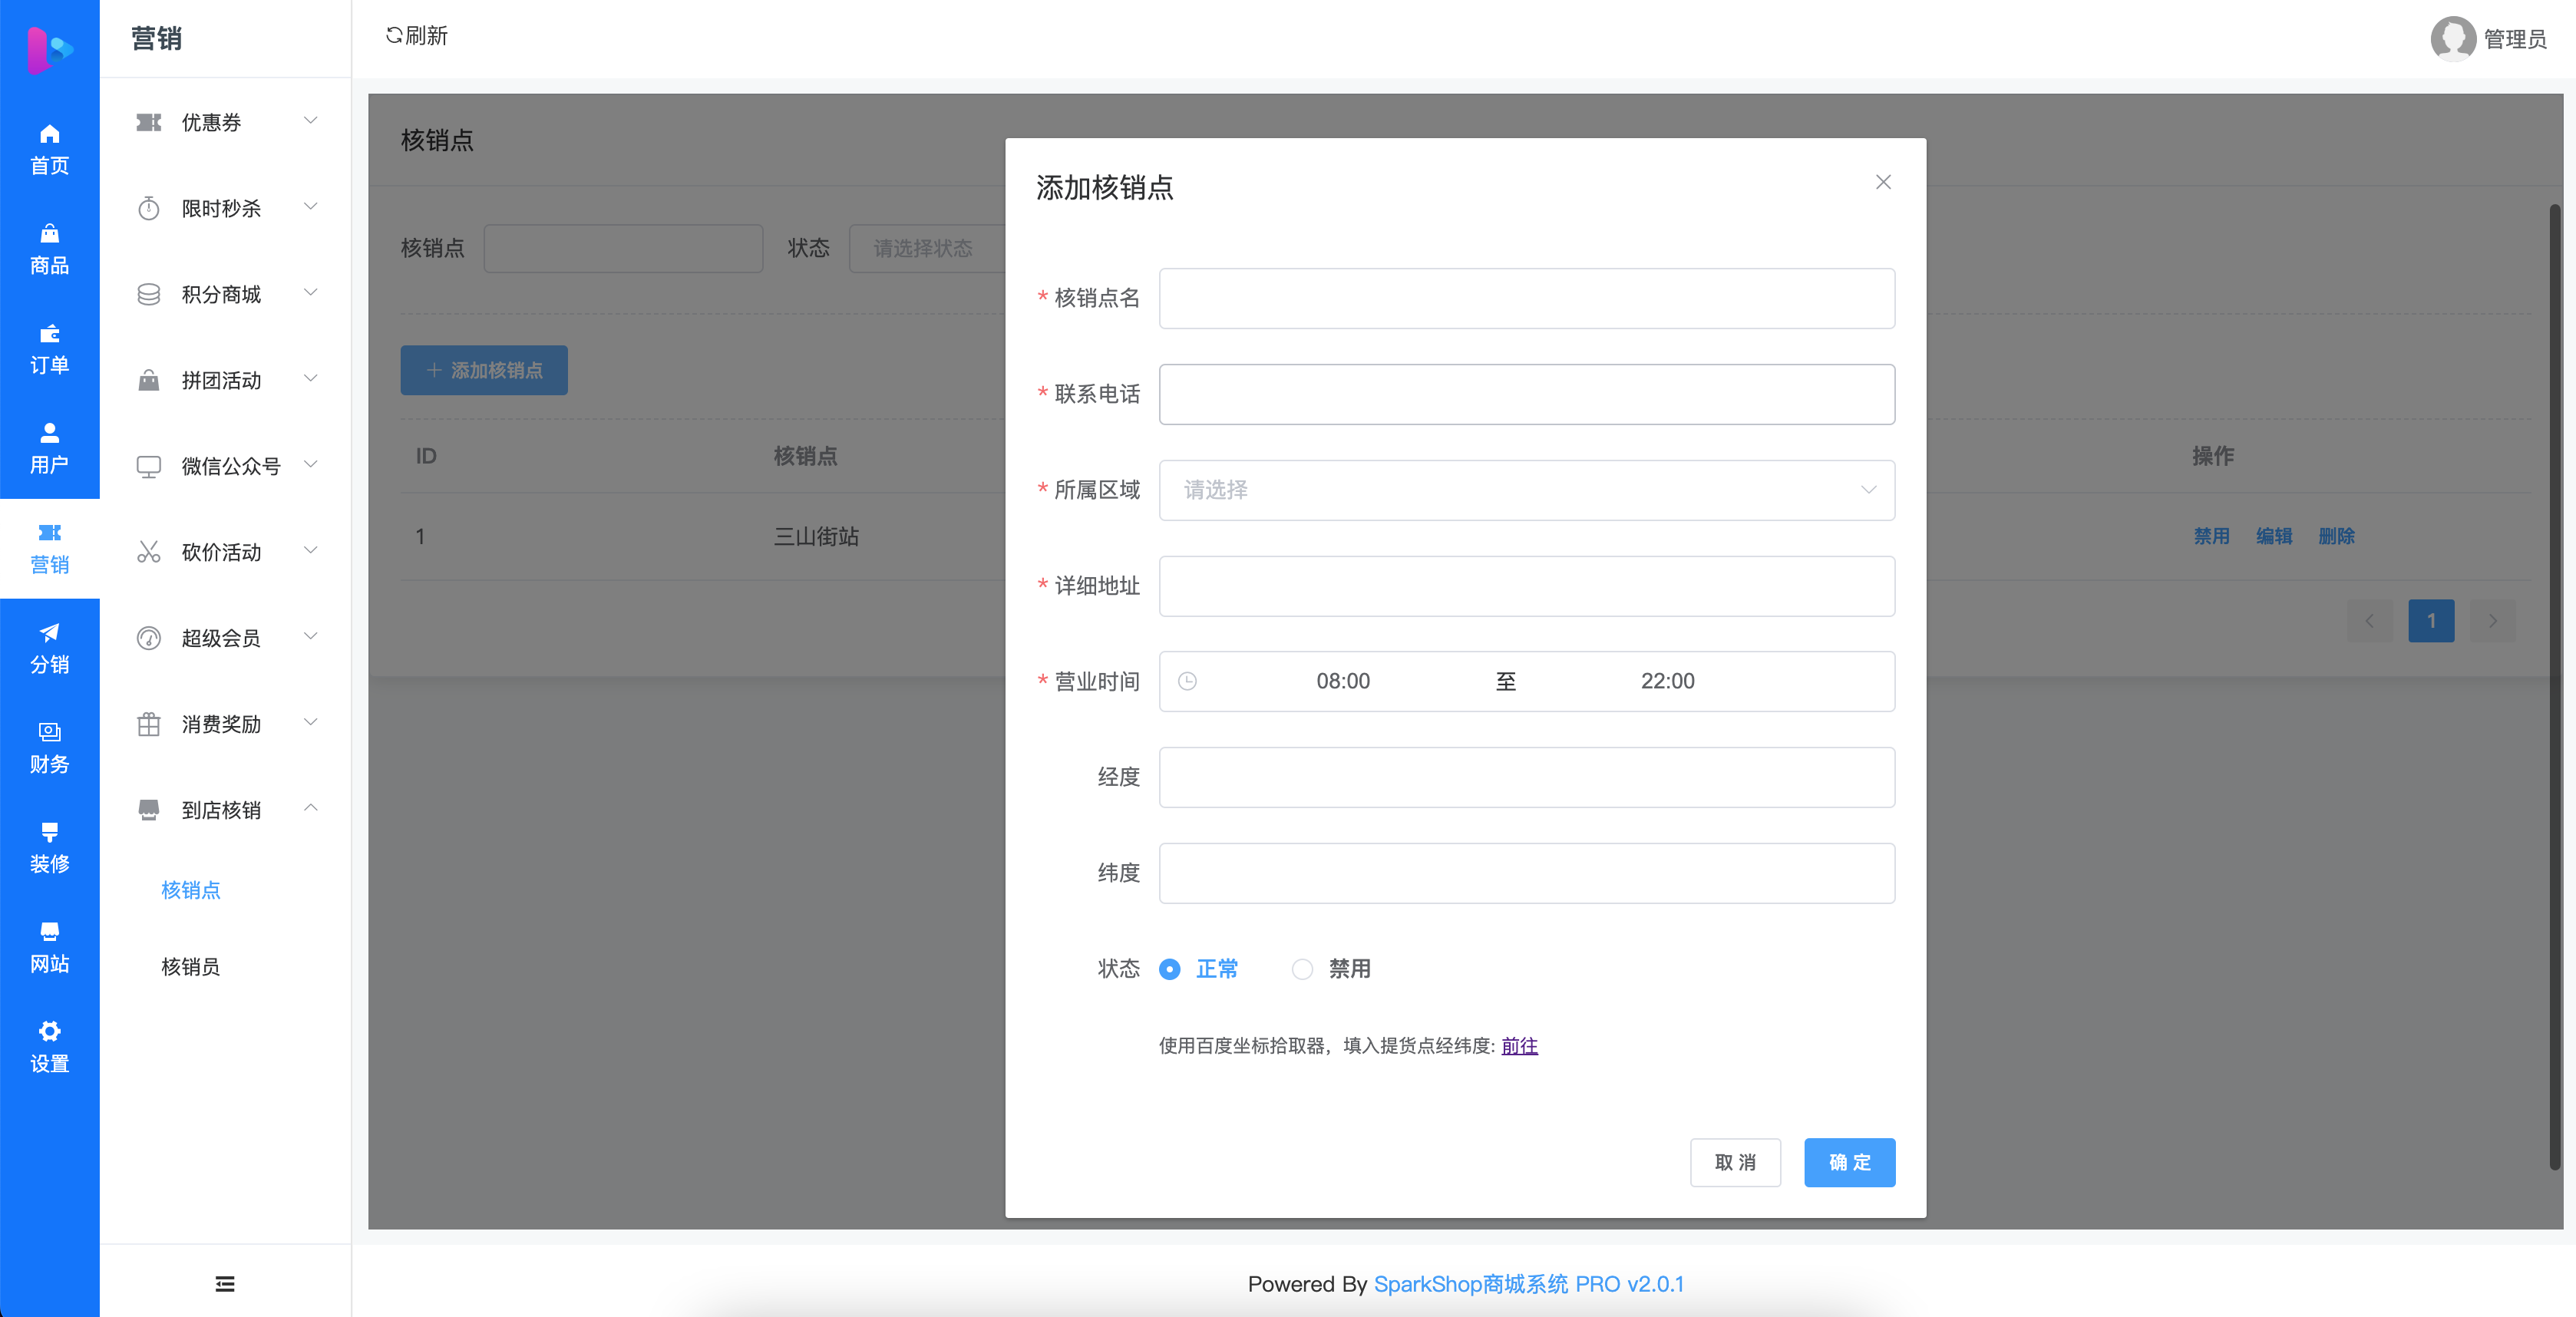This screenshot has height=1317, width=2576.
Task: Set the 22:00 end time
Action: (1667, 681)
